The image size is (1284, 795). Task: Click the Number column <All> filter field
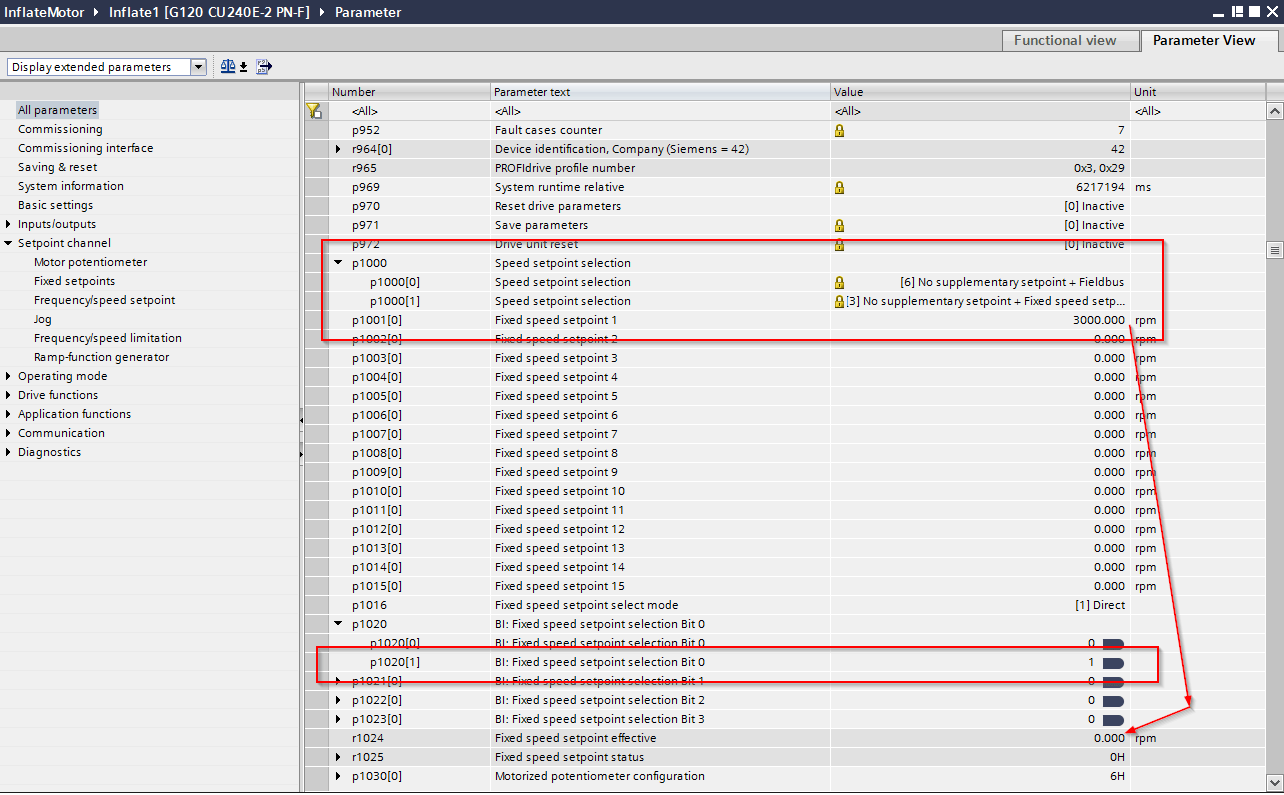point(409,111)
